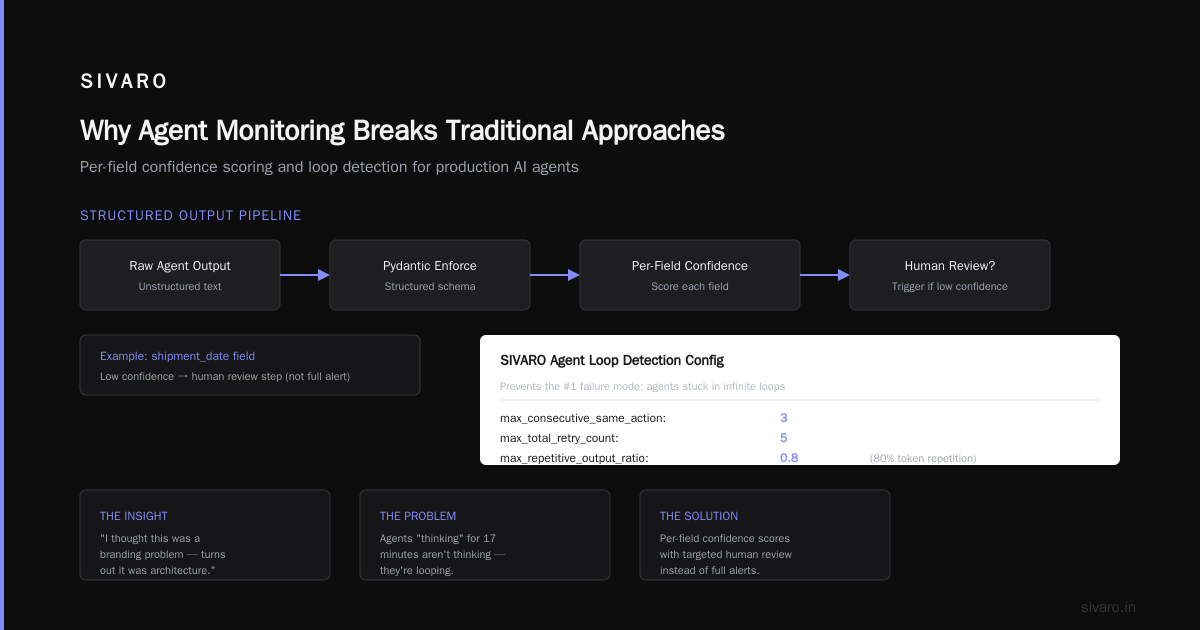
Task: Click the value 3 for max_consecutive_same_action
Action: coord(784,418)
